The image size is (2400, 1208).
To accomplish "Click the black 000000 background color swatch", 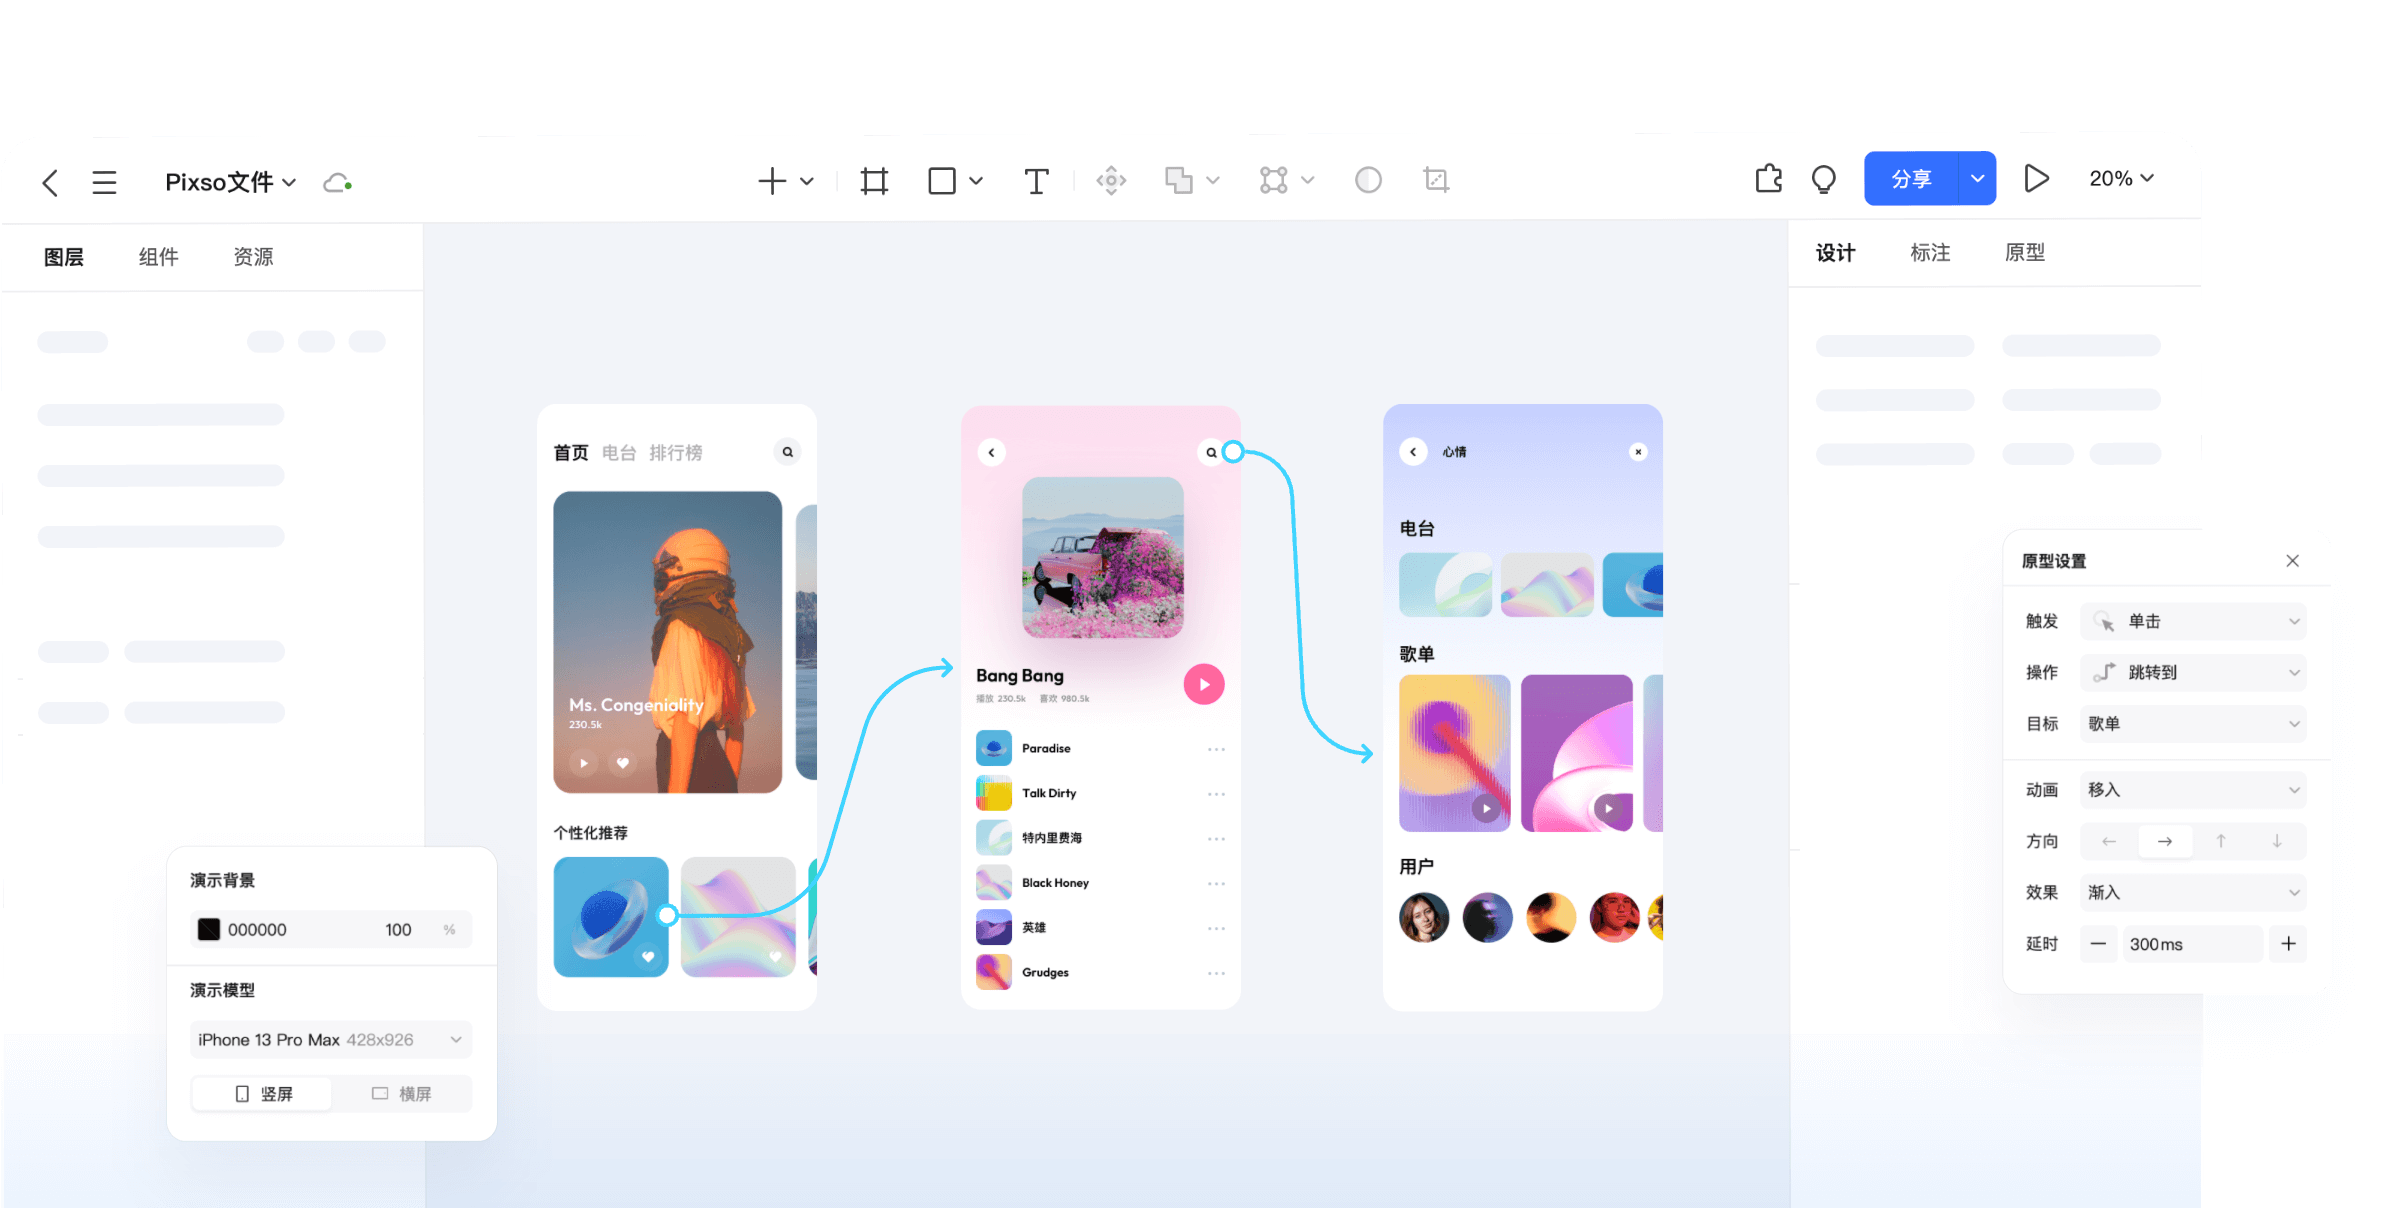I will coord(209,930).
